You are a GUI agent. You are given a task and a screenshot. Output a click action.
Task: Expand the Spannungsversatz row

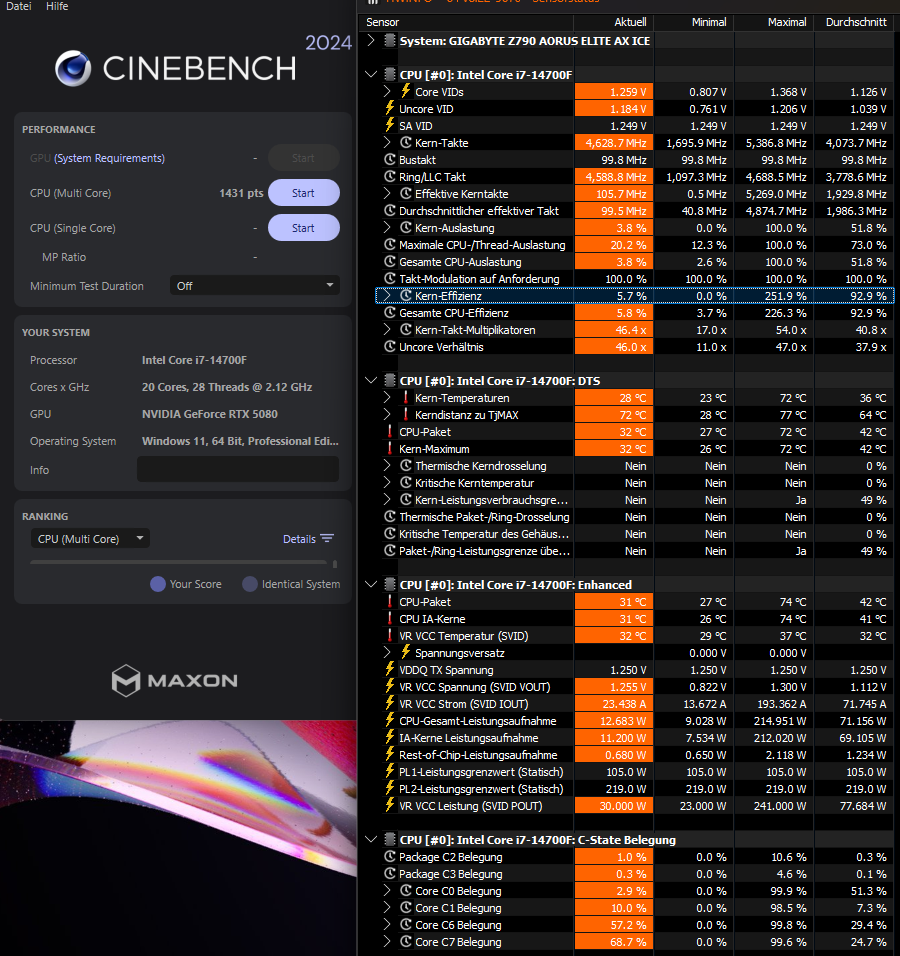point(388,653)
